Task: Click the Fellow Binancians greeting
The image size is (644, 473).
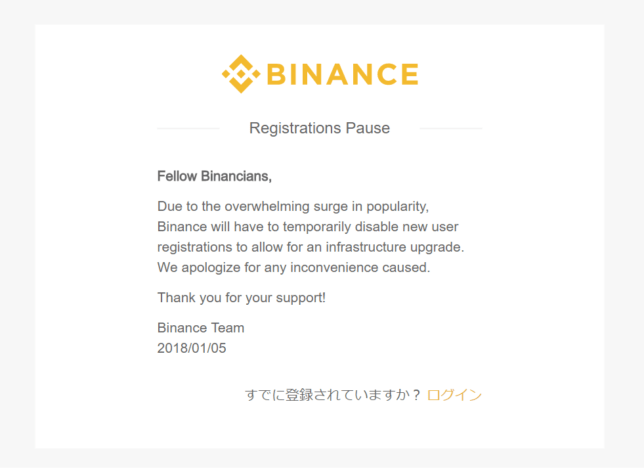Action: pos(214,176)
